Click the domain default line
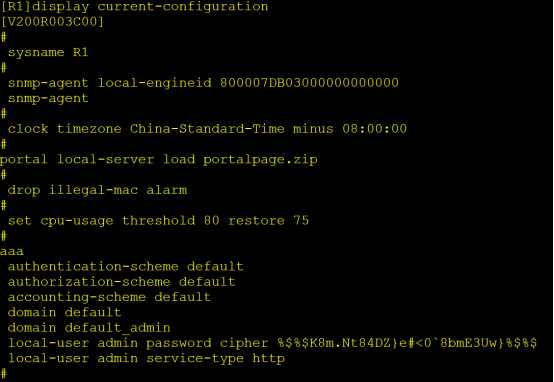The image size is (554, 382). click(64, 312)
